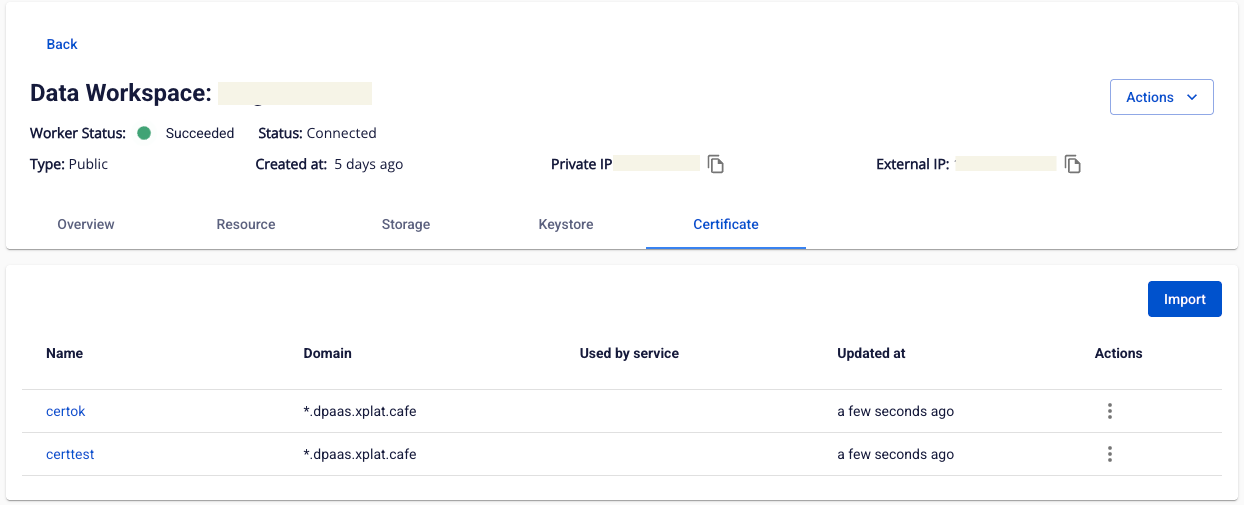Image resolution: width=1244 pixels, height=505 pixels.
Task: Click the Updated at column header
Action: pyautogui.click(x=871, y=353)
